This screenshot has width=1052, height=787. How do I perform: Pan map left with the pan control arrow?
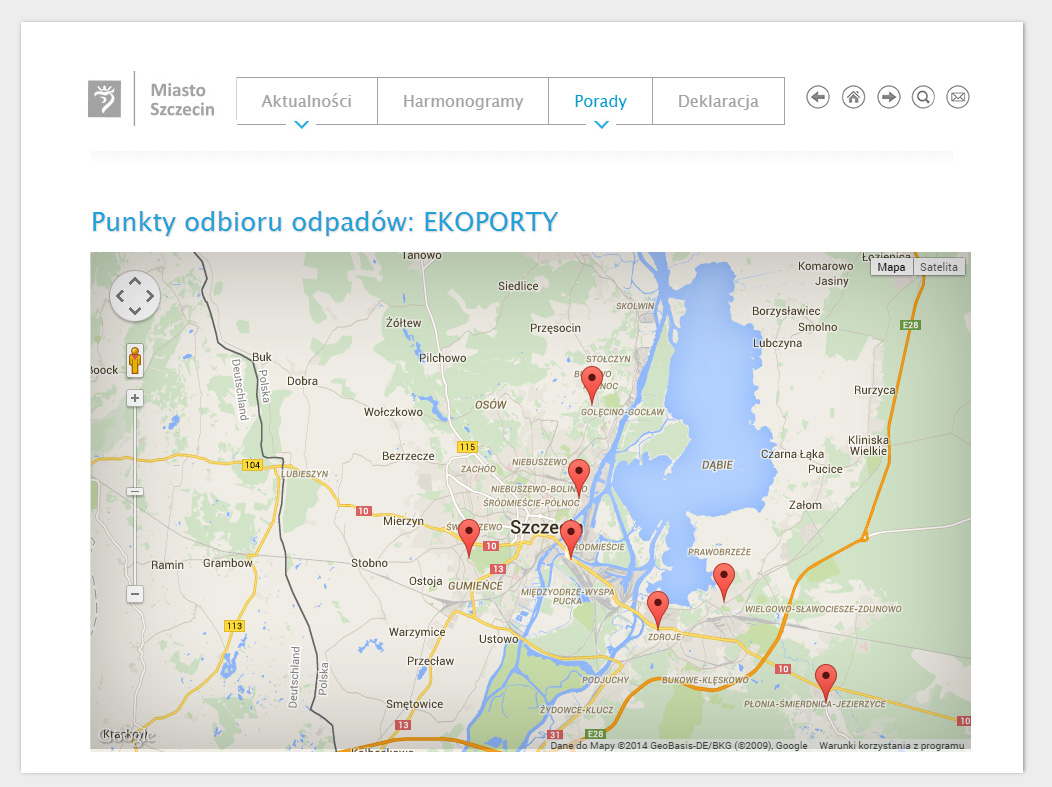[x=120, y=296]
